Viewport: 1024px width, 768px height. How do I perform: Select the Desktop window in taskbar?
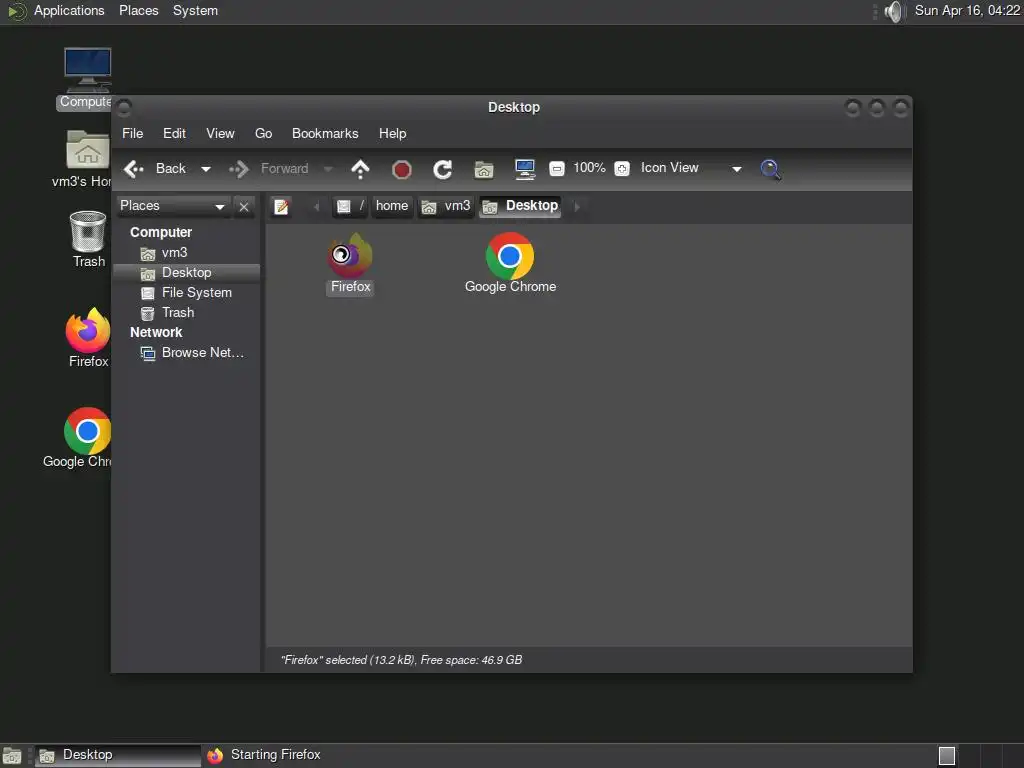[x=118, y=756]
